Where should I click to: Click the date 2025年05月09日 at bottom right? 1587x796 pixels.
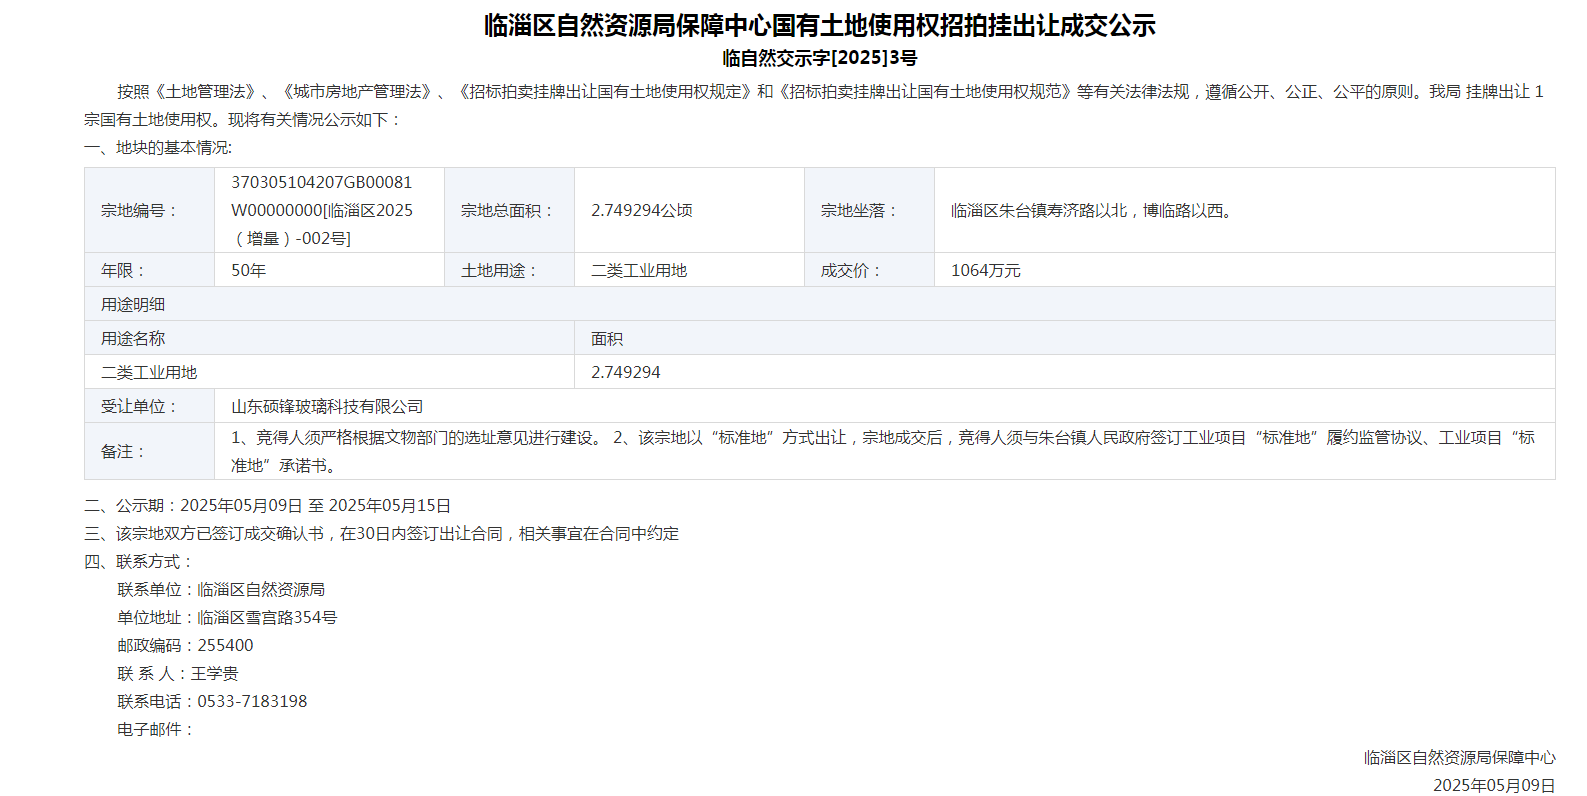click(1493, 785)
